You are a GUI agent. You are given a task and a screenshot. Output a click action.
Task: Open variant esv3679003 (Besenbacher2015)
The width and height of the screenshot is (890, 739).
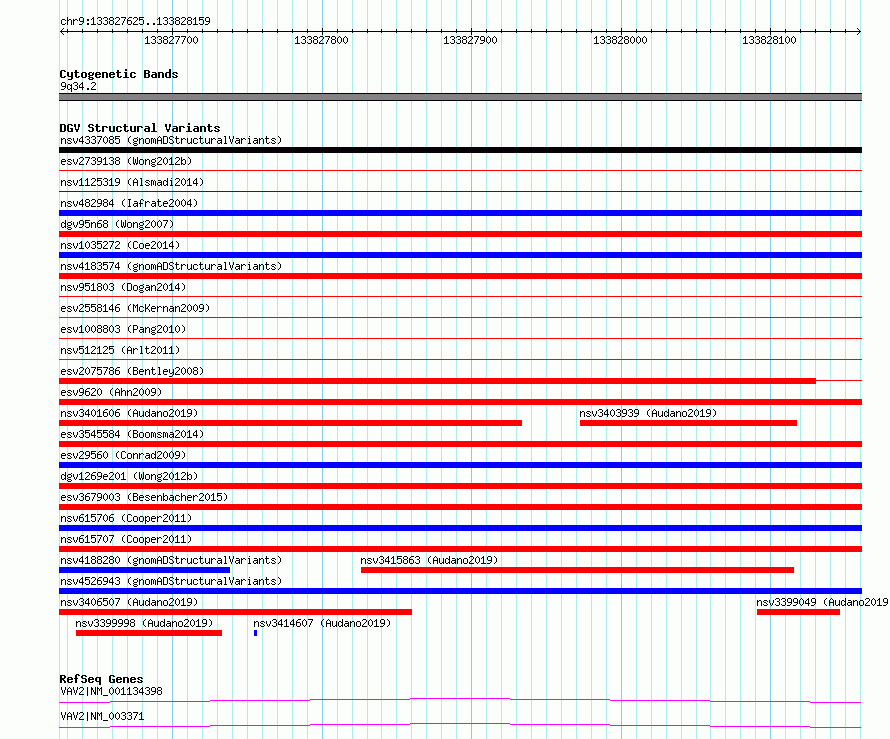click(x=144, y=497)
